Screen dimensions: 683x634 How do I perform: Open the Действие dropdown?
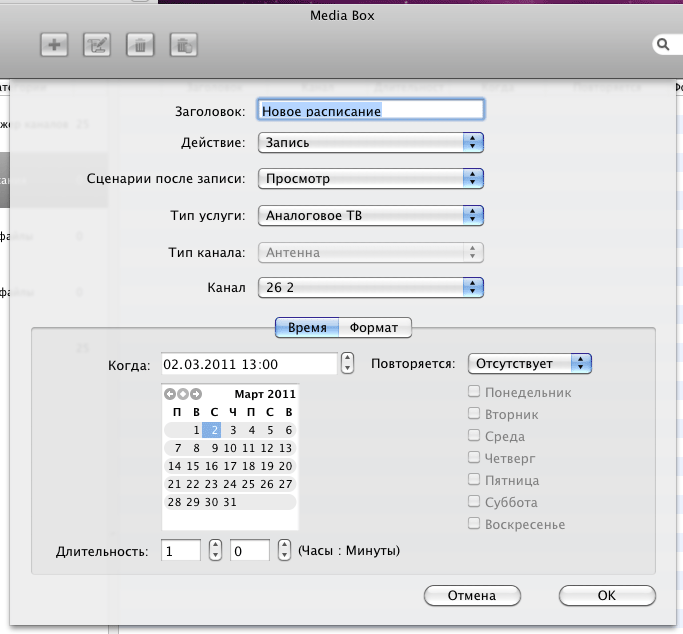coord(371,142)
